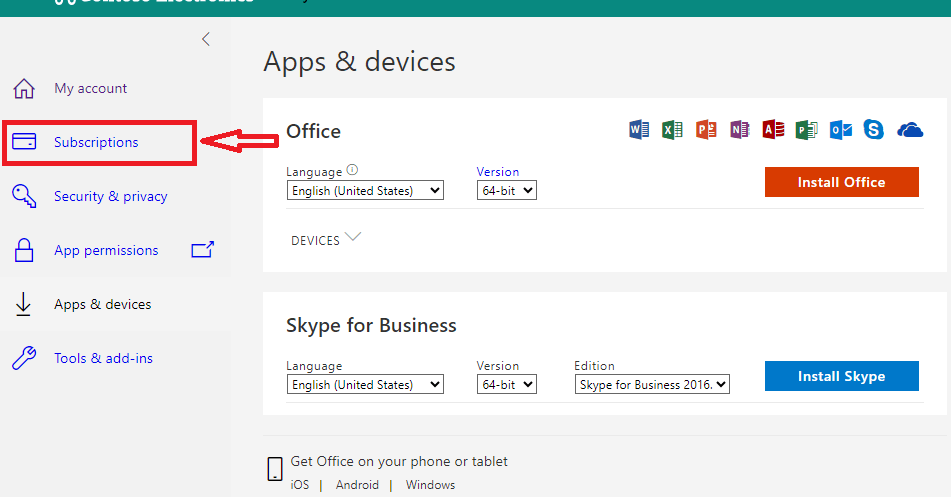Screen dimensions: 951x497
Task: Click the Get Office on your phone text
Action: pos(398,461)
